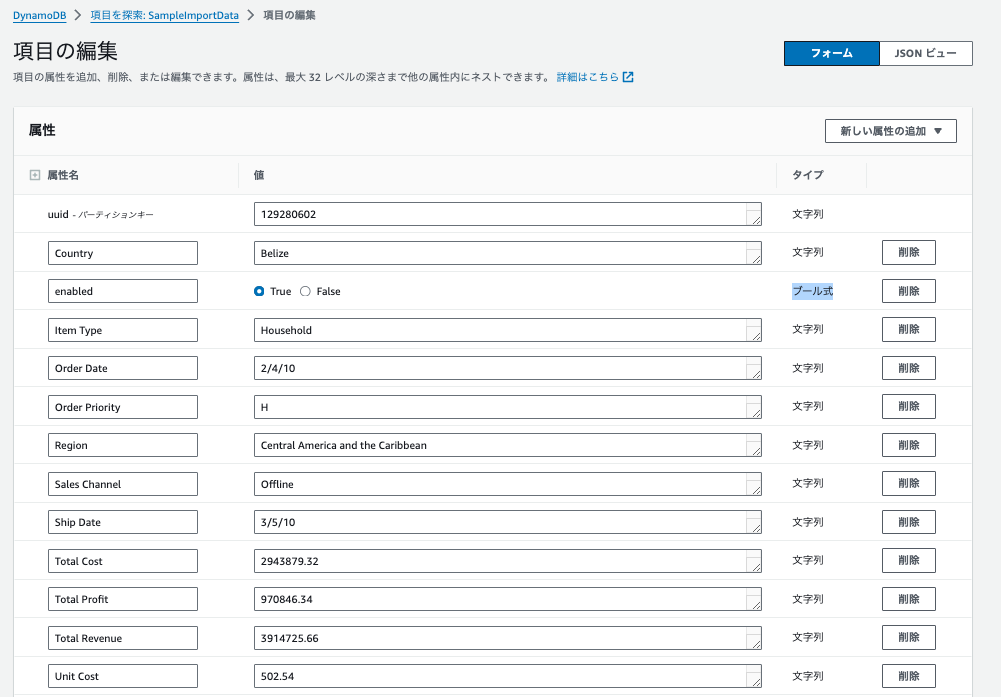Click the Sales Channel value textarea
1001x697 pixels.
500,484
